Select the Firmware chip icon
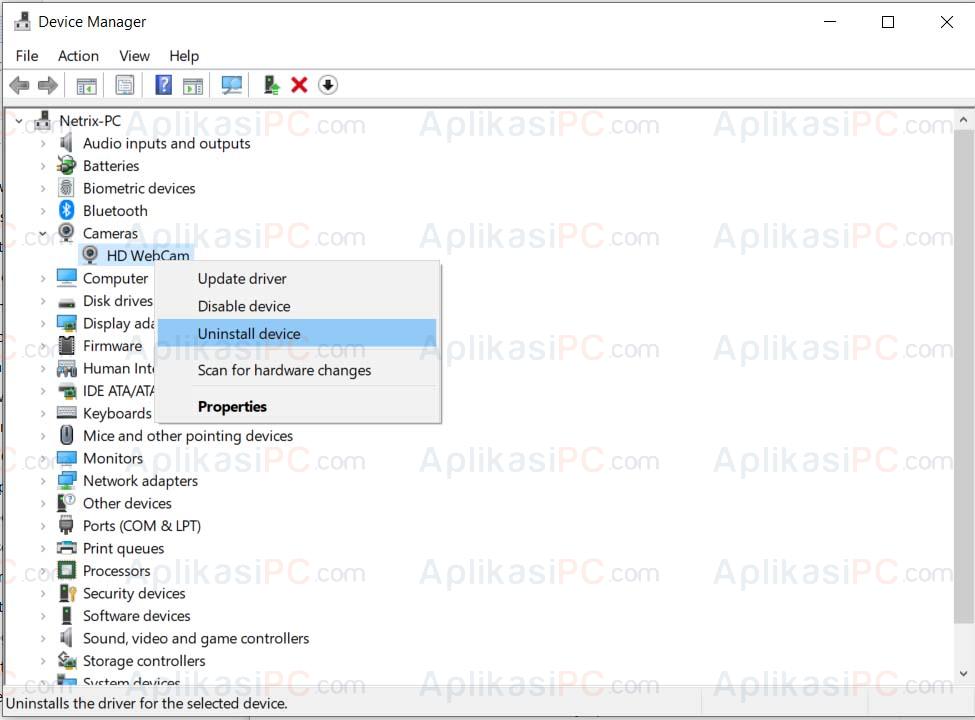The height and width of the screenshot is (720, 975). pyautogui.click(x=67, y=345)
